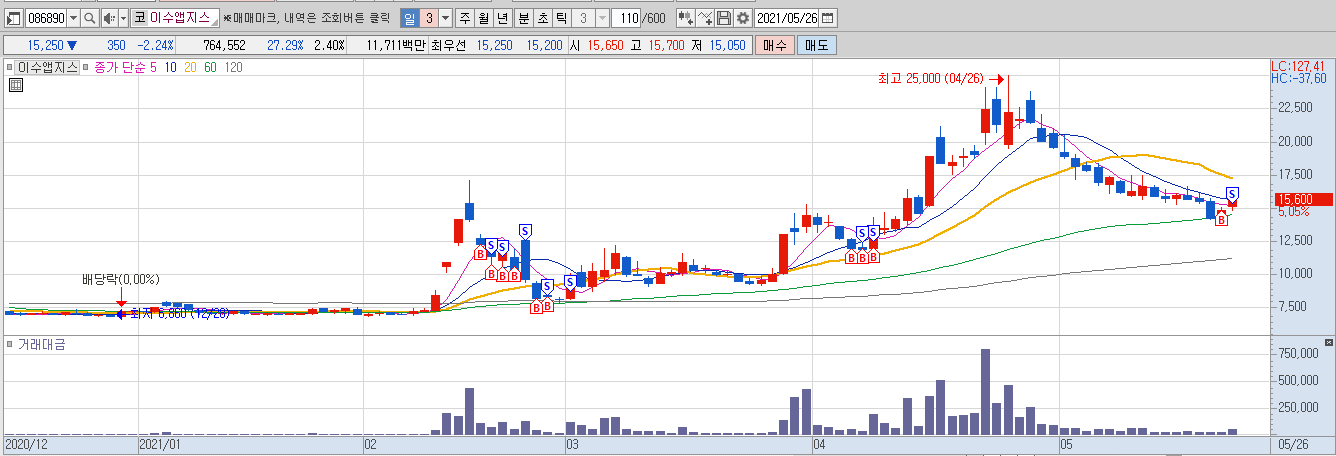
Task: Open chart settings via the gear icon
Action: [742, 18]
